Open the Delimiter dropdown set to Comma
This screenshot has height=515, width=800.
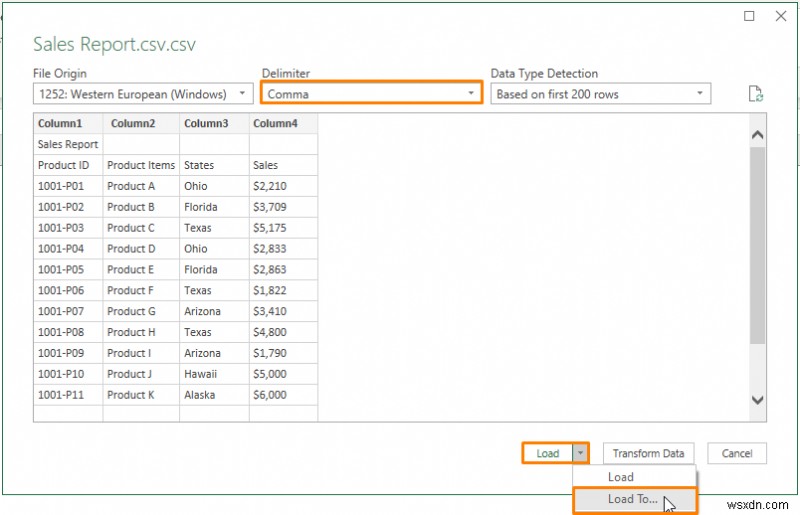[x=371, y=93]
